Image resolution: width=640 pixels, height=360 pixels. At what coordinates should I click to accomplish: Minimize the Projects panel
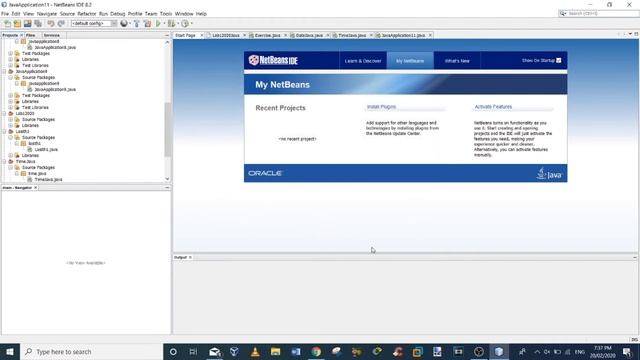point(167,36)
